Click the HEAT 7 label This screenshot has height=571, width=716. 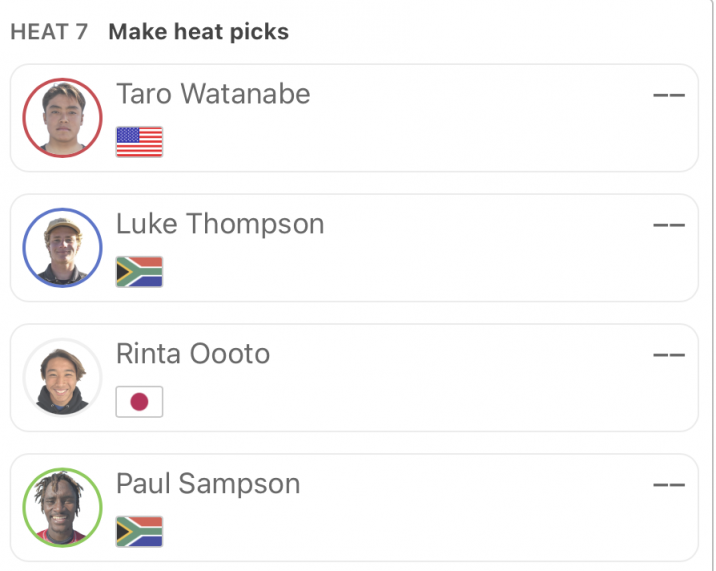coord(49,32)
